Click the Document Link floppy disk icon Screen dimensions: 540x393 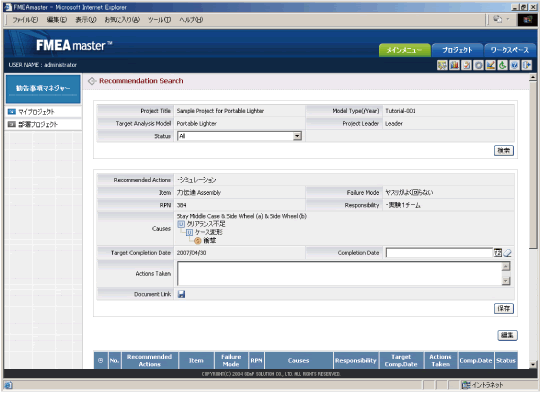(181, 294)
